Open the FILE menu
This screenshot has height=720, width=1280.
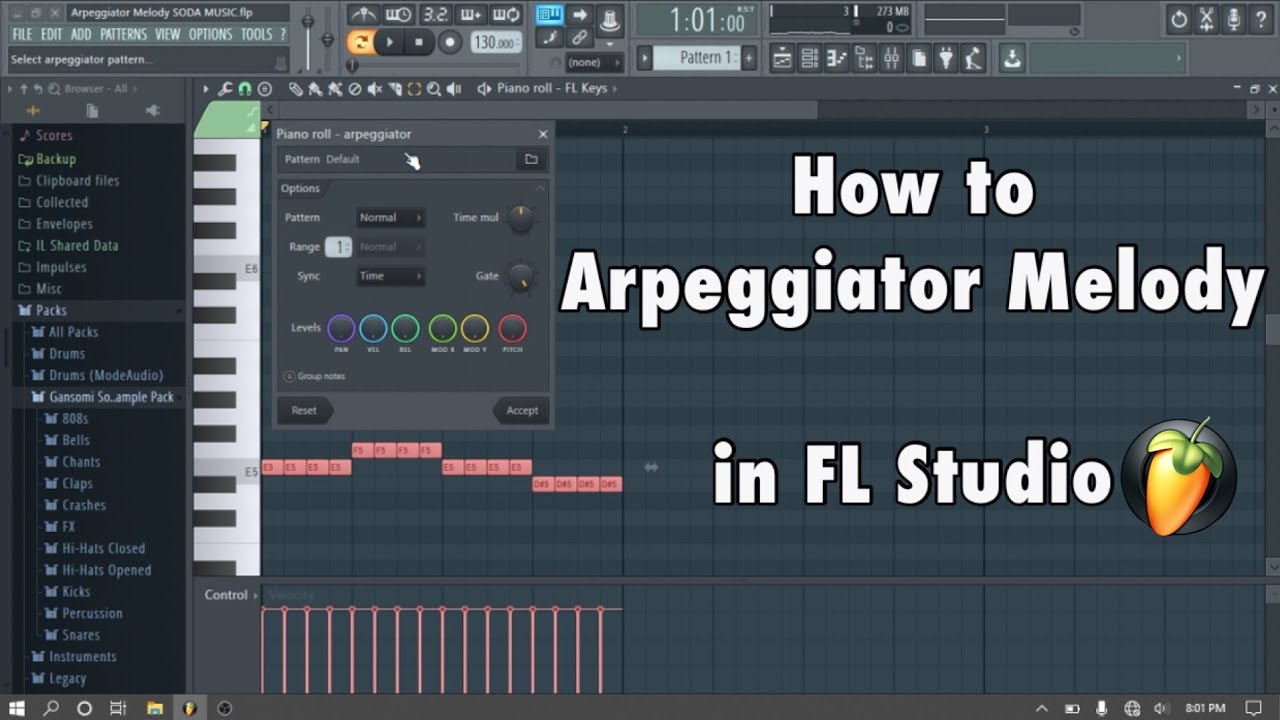22,34
